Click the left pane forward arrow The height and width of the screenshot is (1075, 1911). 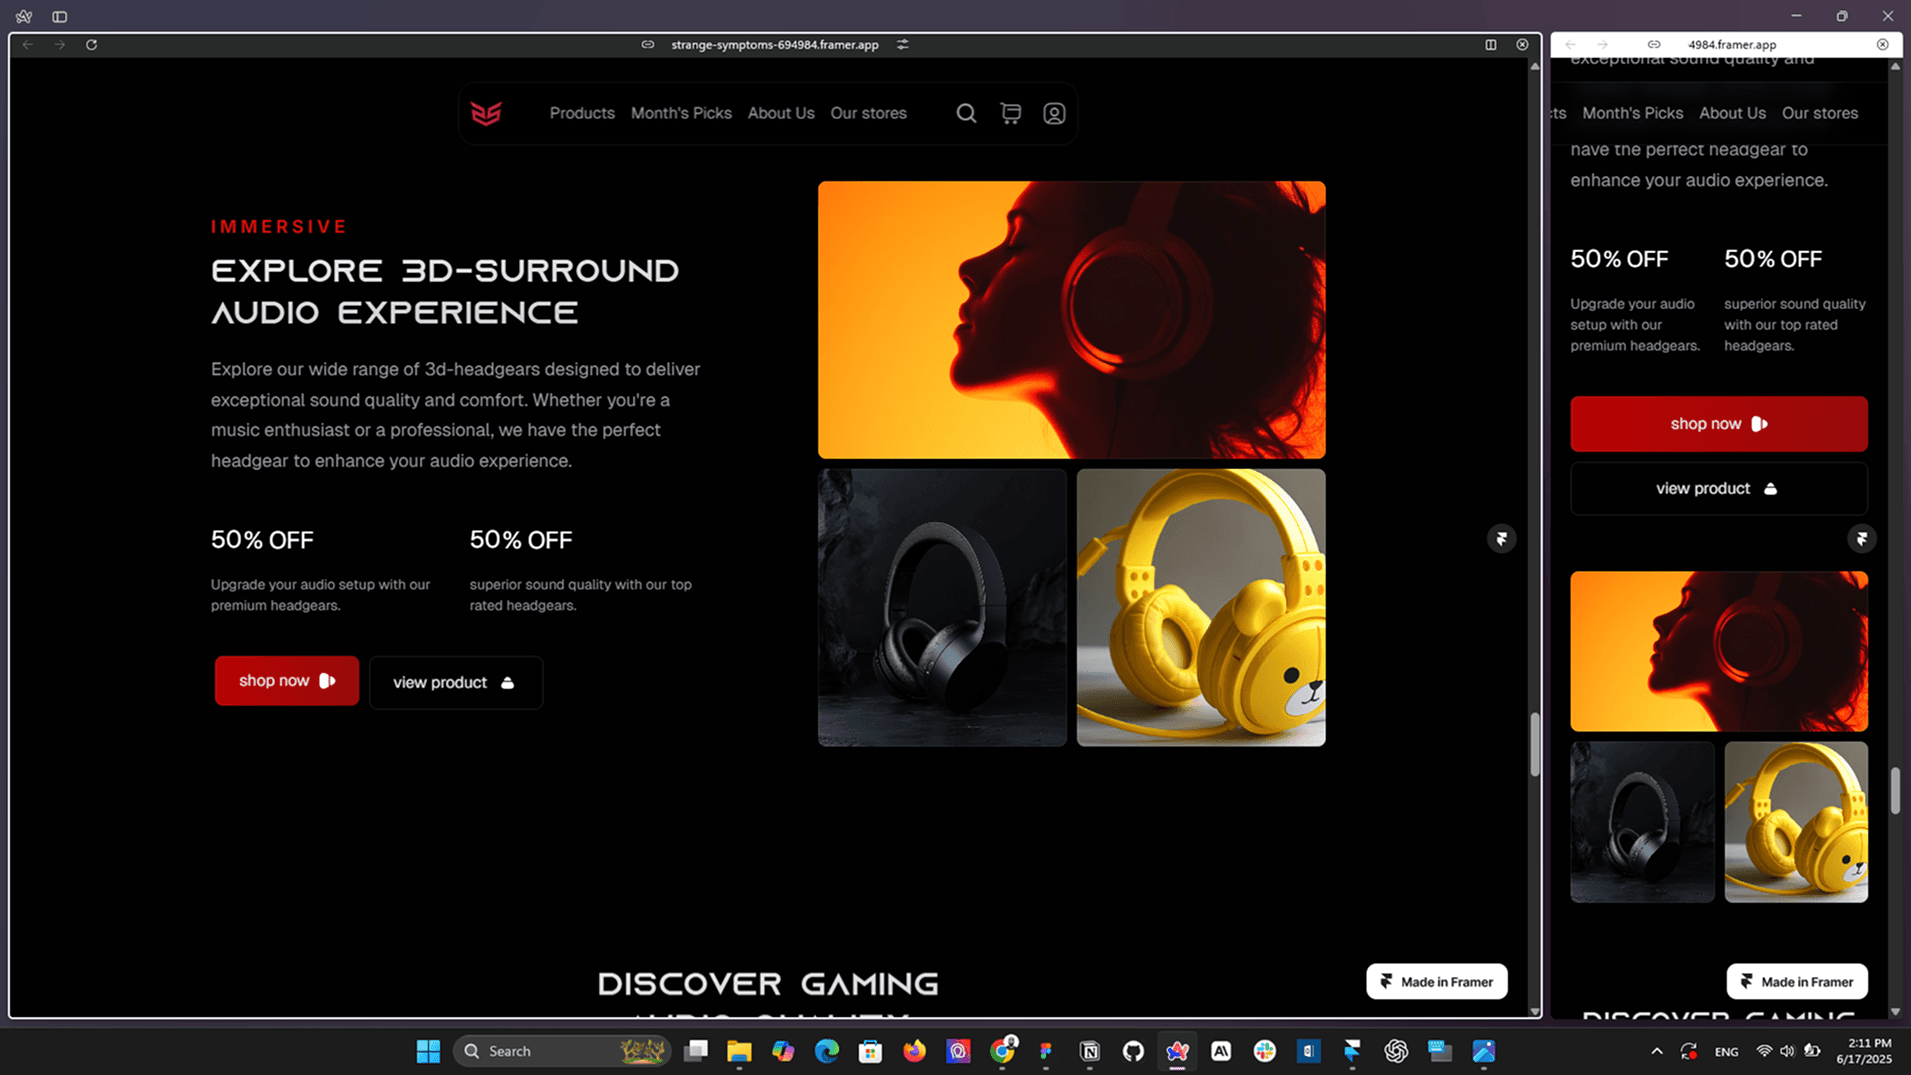[x=59, y=44]
